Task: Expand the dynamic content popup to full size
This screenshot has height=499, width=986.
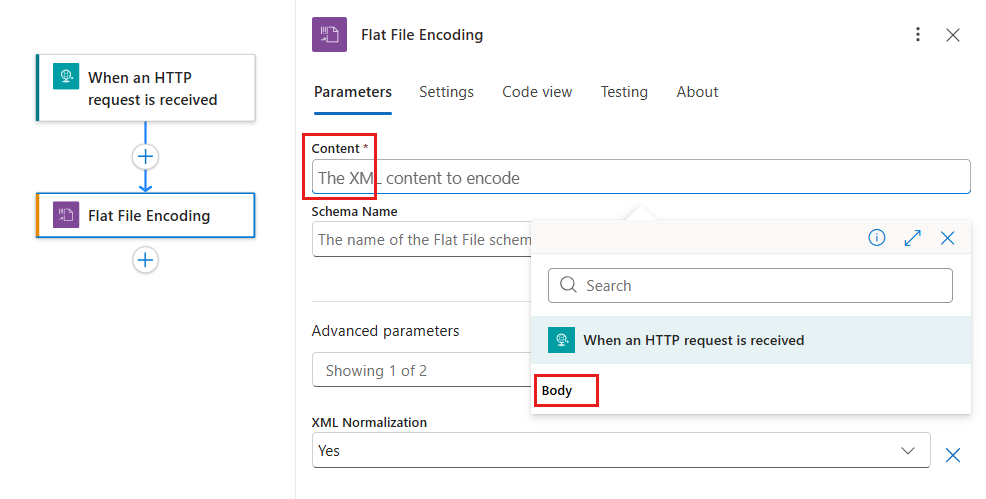Action: (x=912, y=238)
